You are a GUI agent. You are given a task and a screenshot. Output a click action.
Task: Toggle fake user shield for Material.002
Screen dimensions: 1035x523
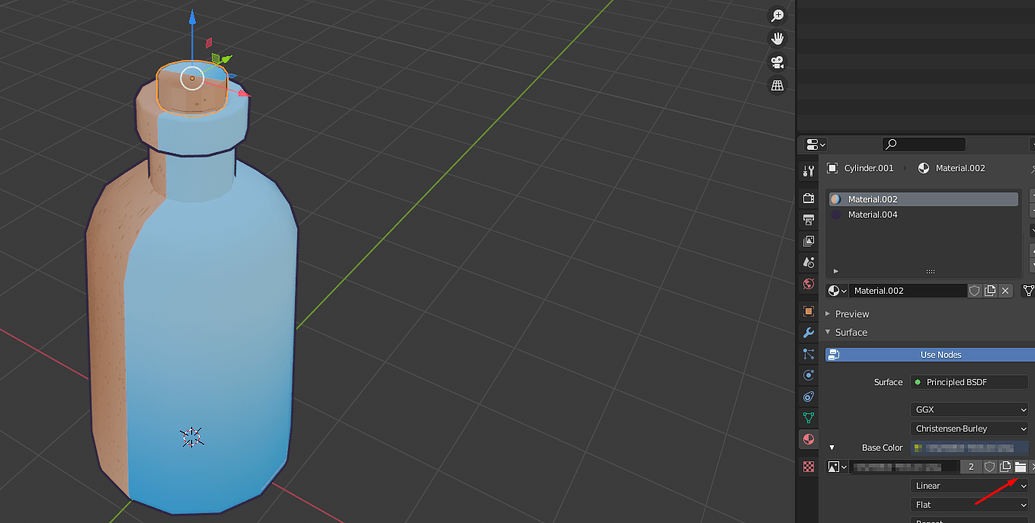tap(974, 291)
